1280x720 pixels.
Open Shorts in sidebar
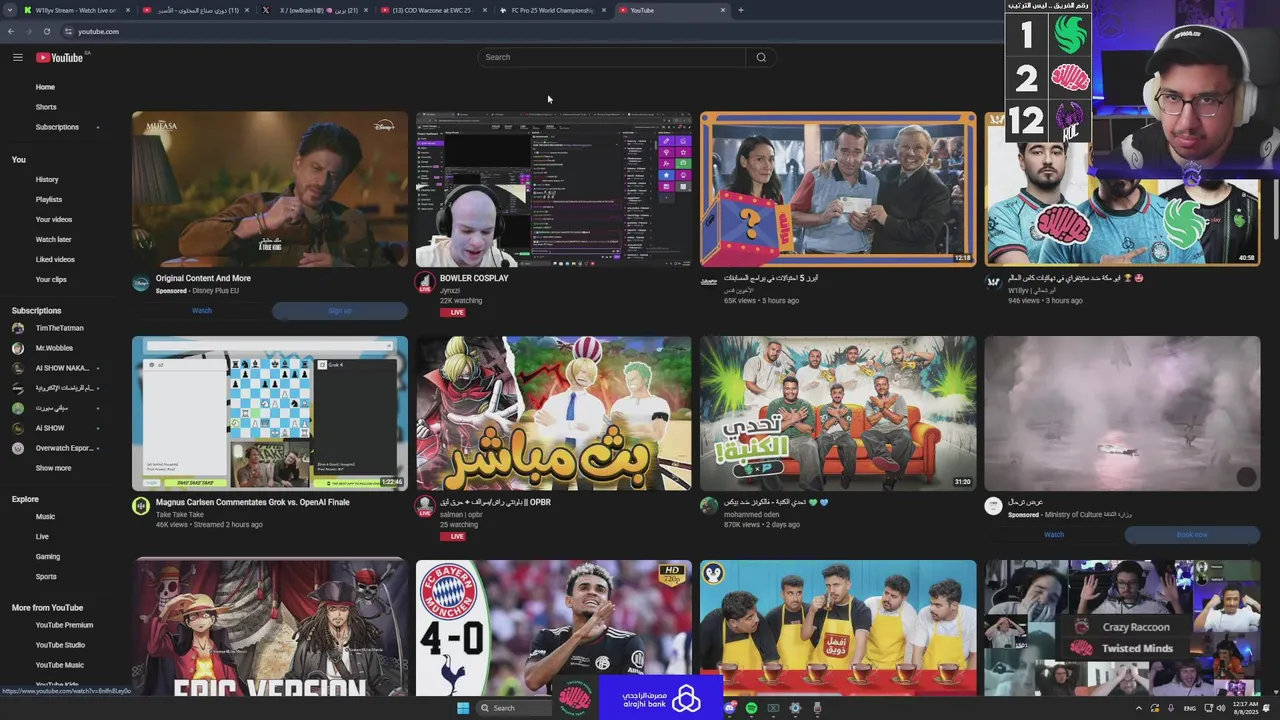tap(46, 107)
